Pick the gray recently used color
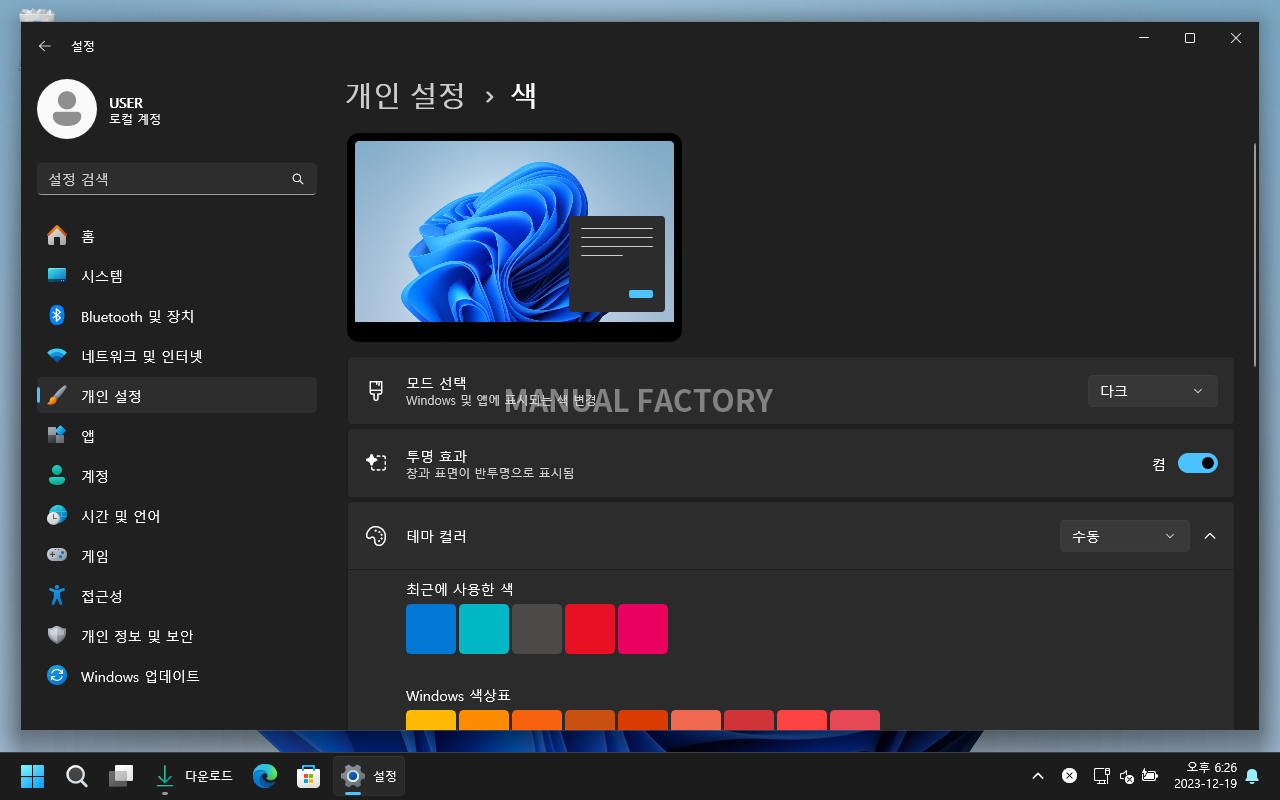The image size is (1280, 800). [537, 629]
